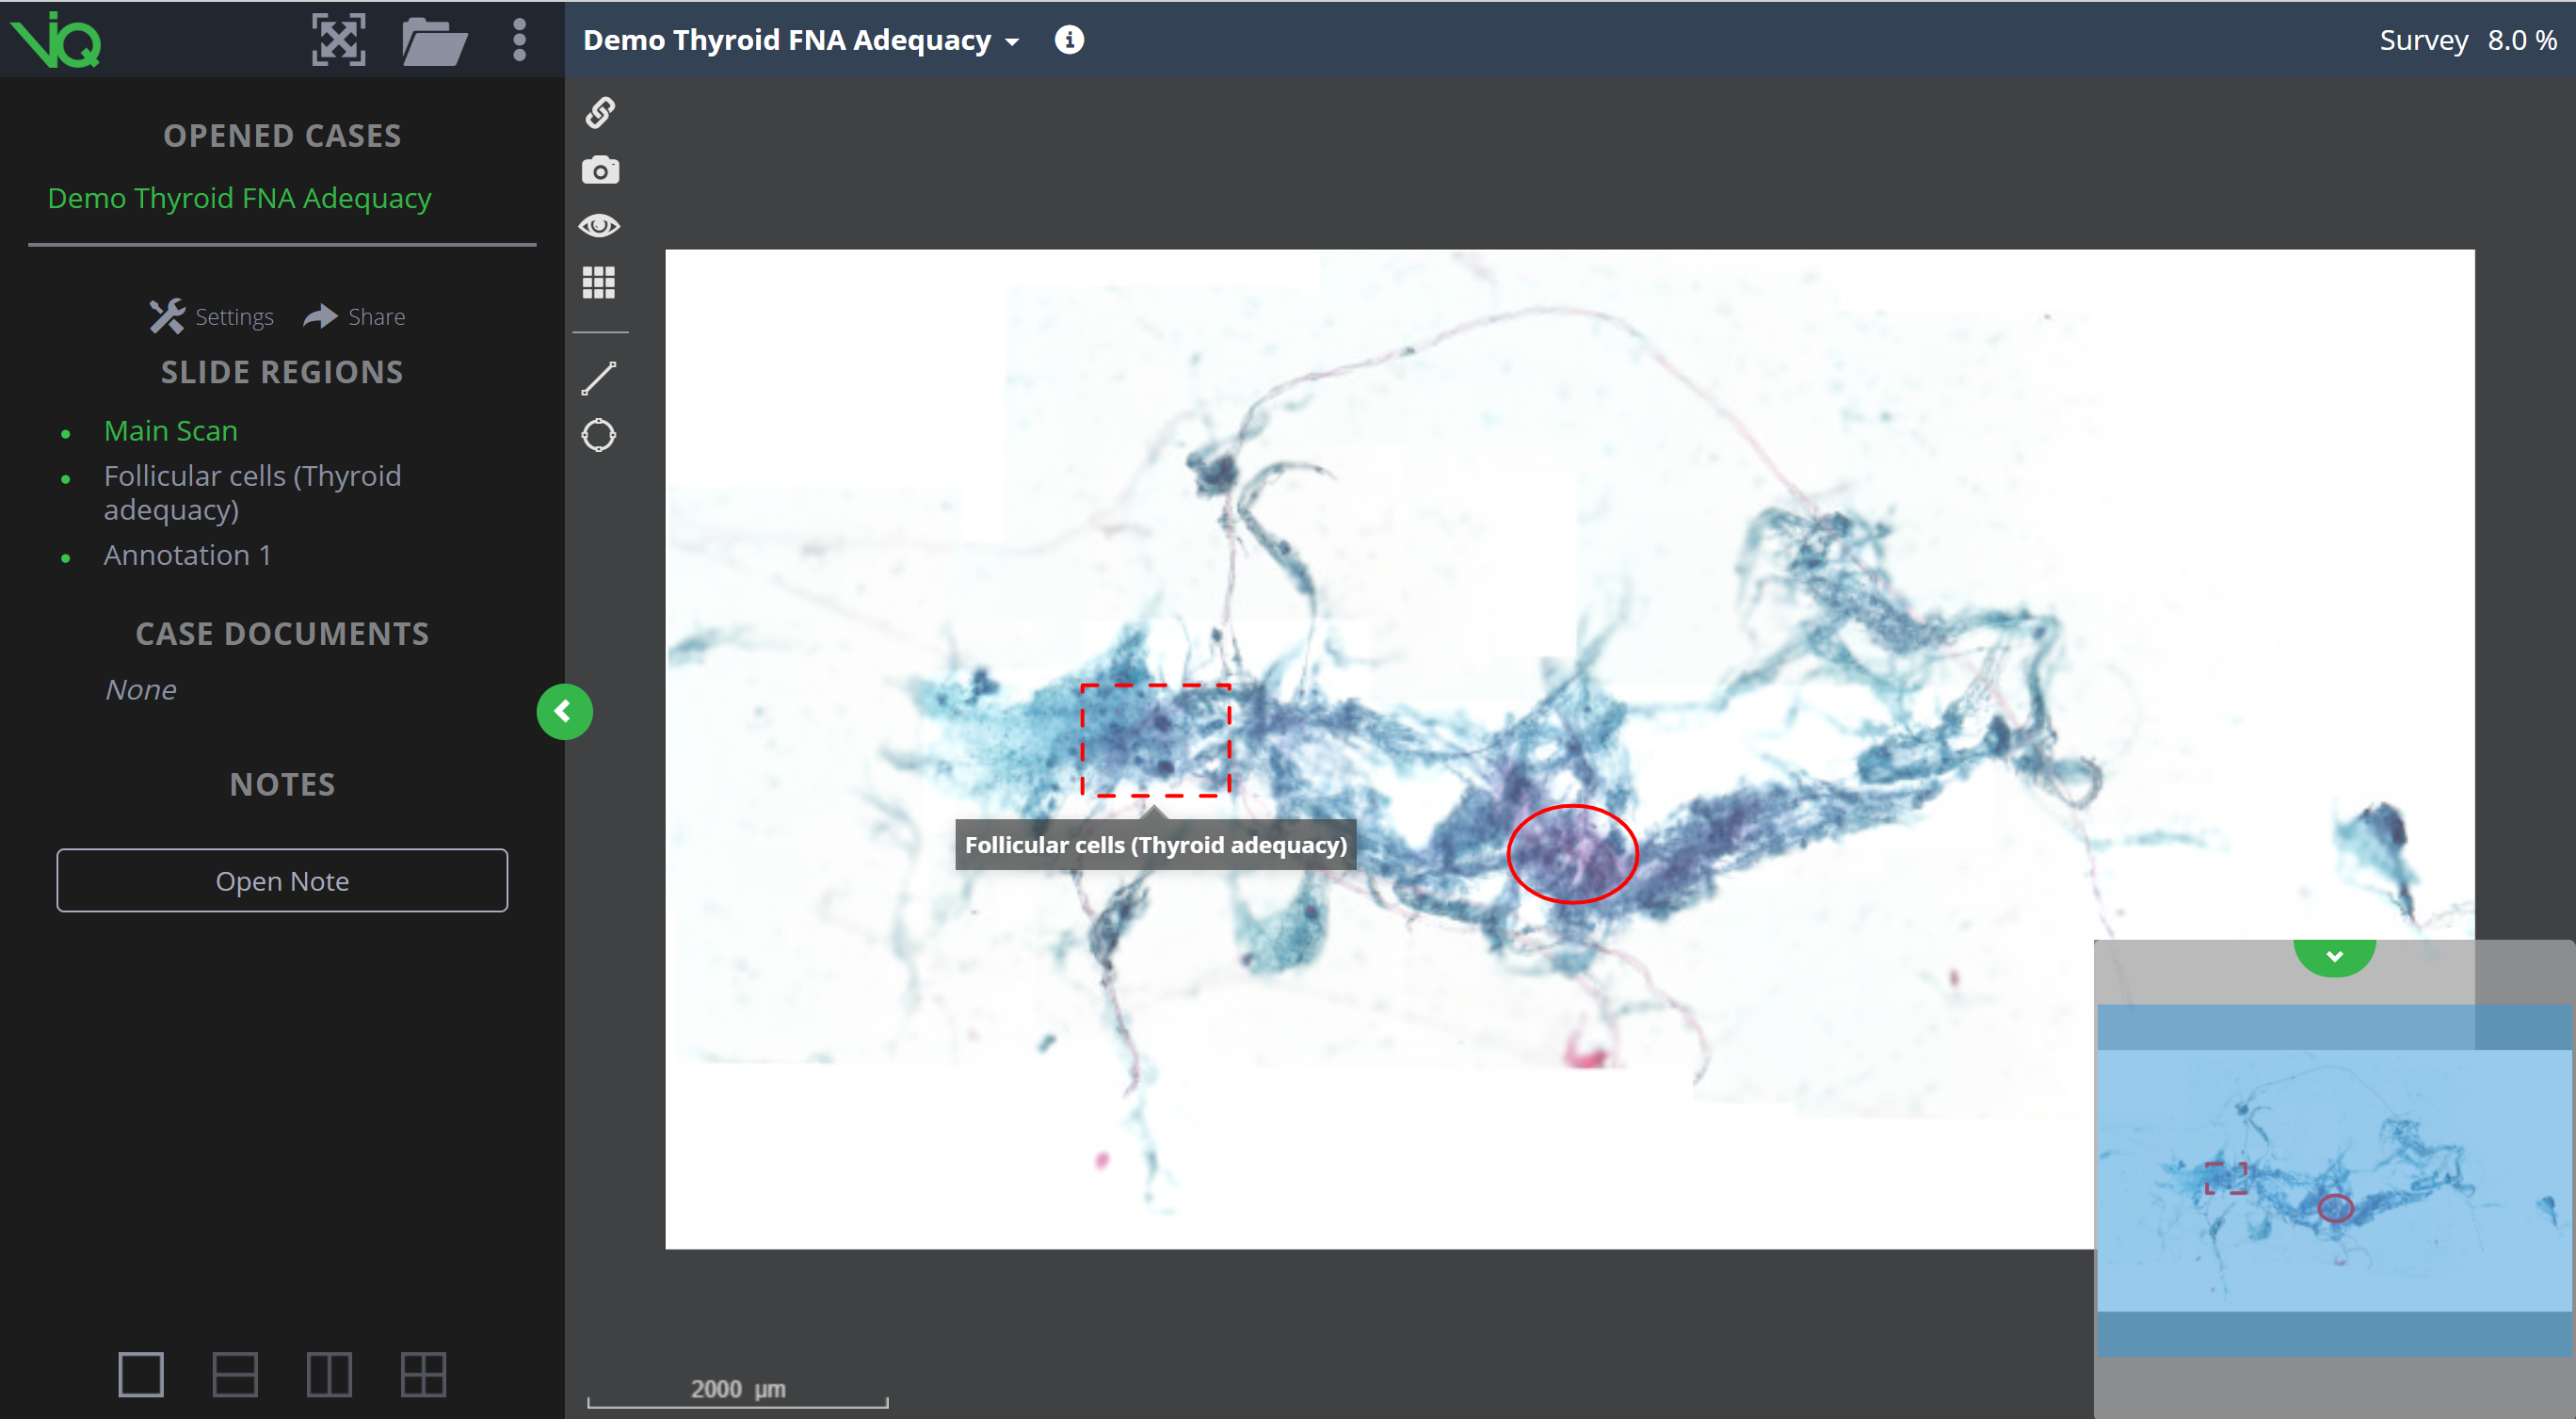Take a snapshot with the camera icon
This screenshot has width=2576, height=1419.
(x=600, y=170)
